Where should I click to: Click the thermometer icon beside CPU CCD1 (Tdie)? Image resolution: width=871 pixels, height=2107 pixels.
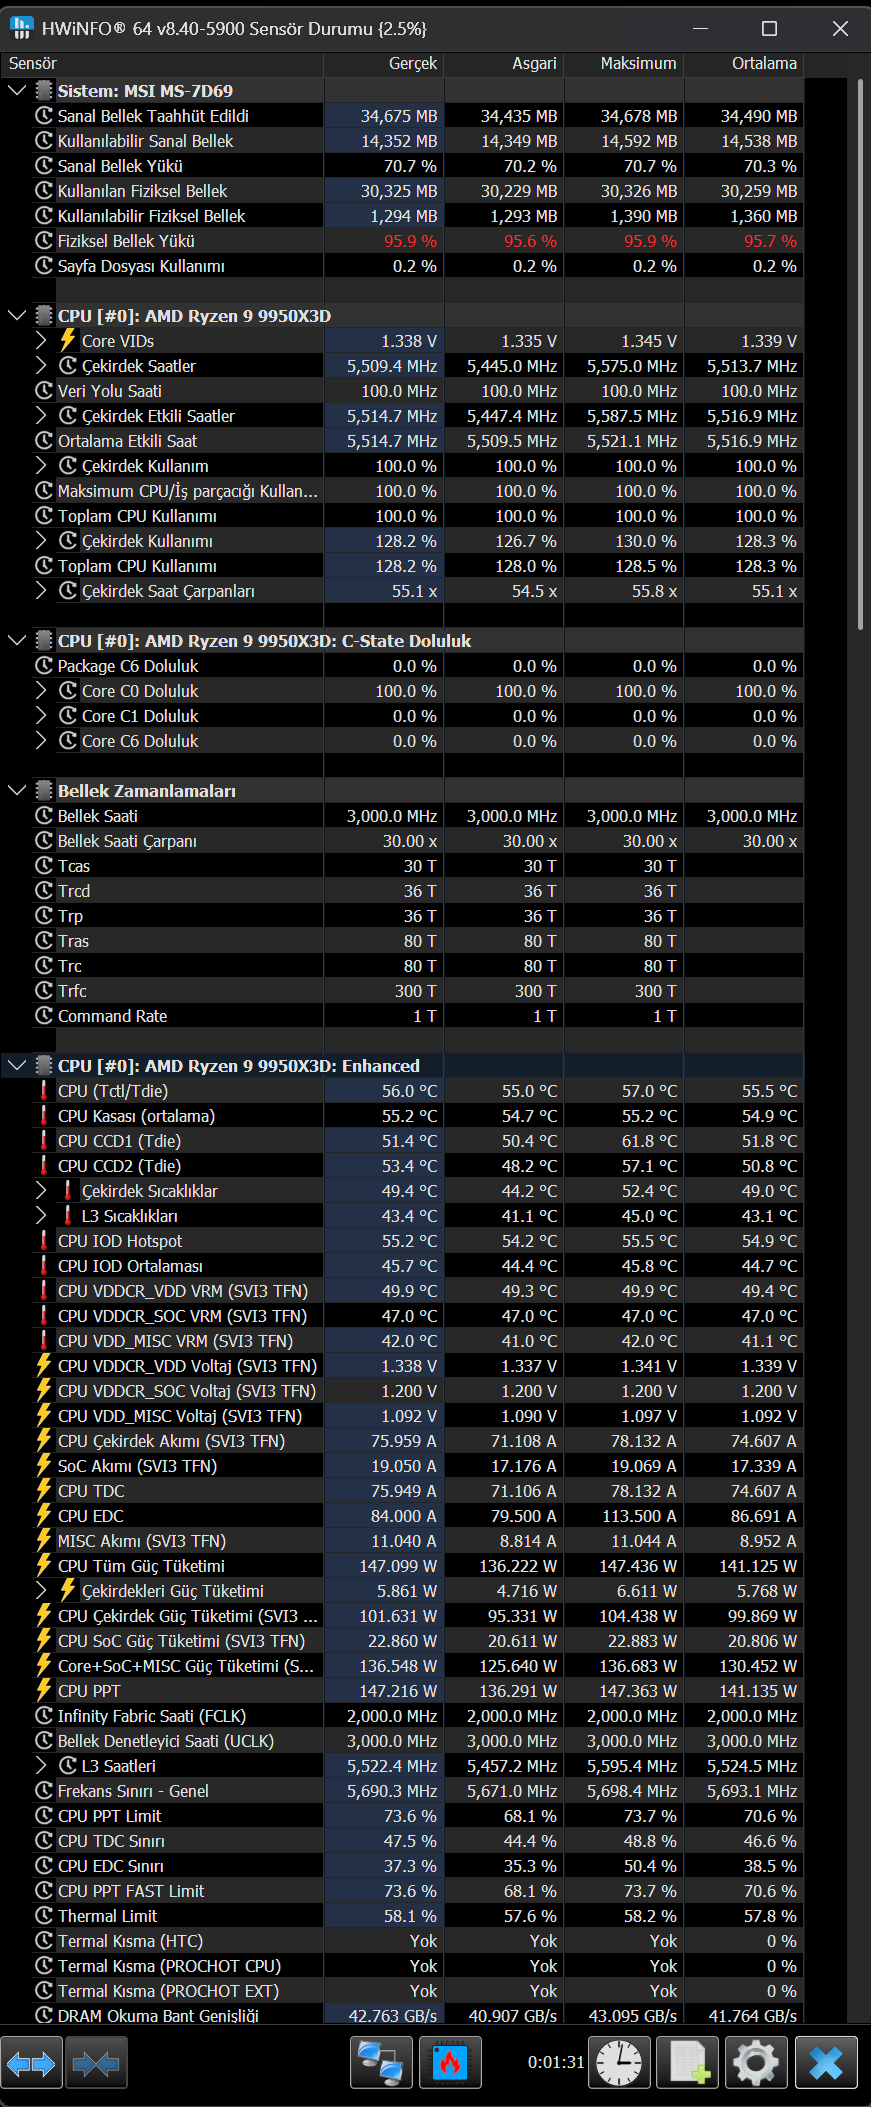tap(43, 1140)
